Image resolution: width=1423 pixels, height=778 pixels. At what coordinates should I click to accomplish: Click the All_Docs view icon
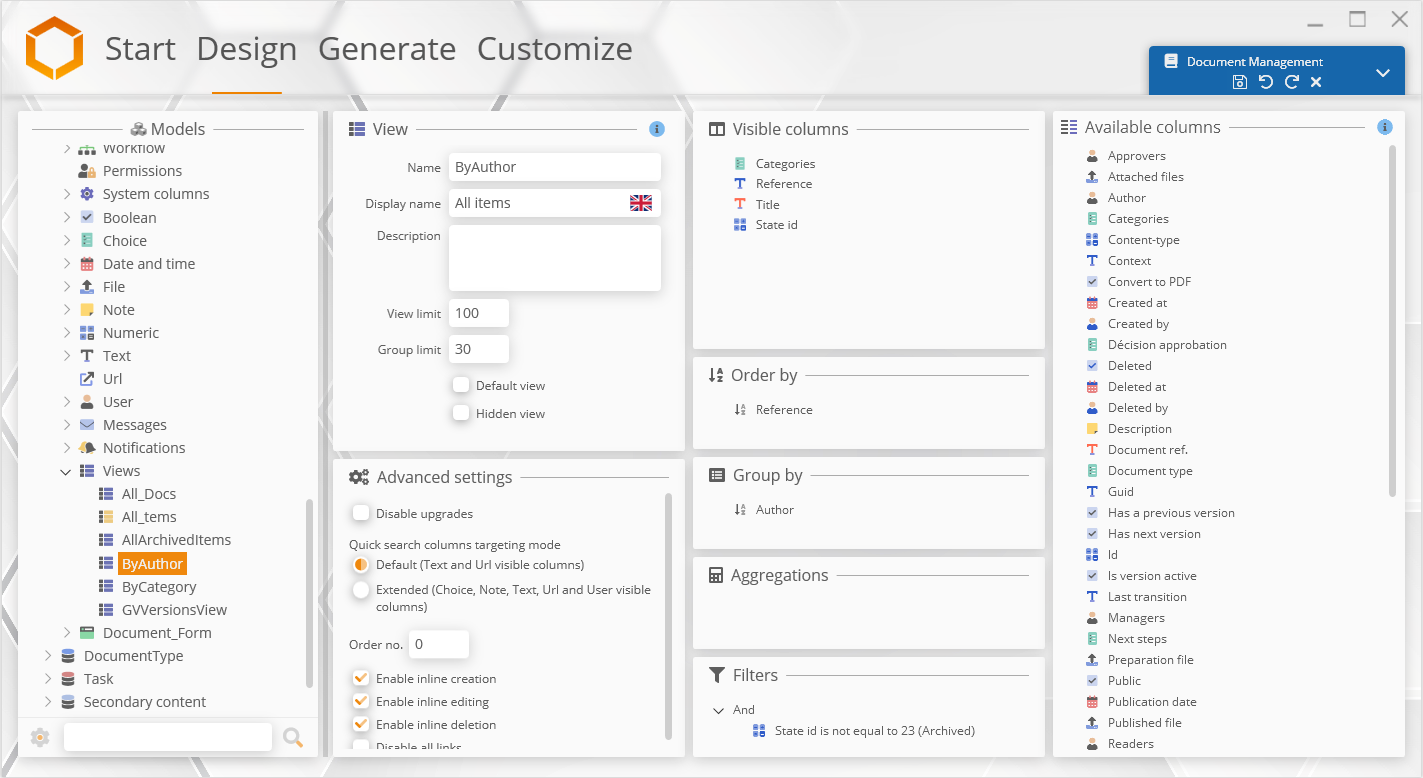coord(106,494)
